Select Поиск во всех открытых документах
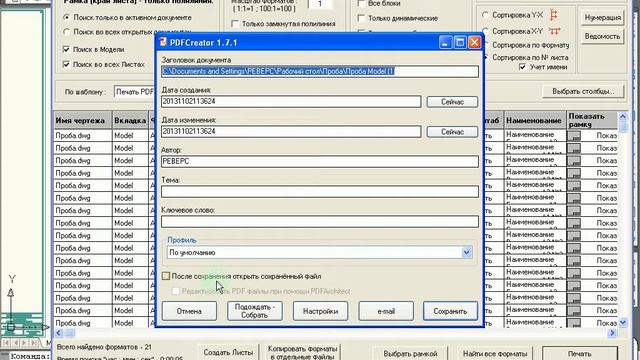The width and height of the screenshot is (640, 360). pyautogui.click(x=67, y=31)
